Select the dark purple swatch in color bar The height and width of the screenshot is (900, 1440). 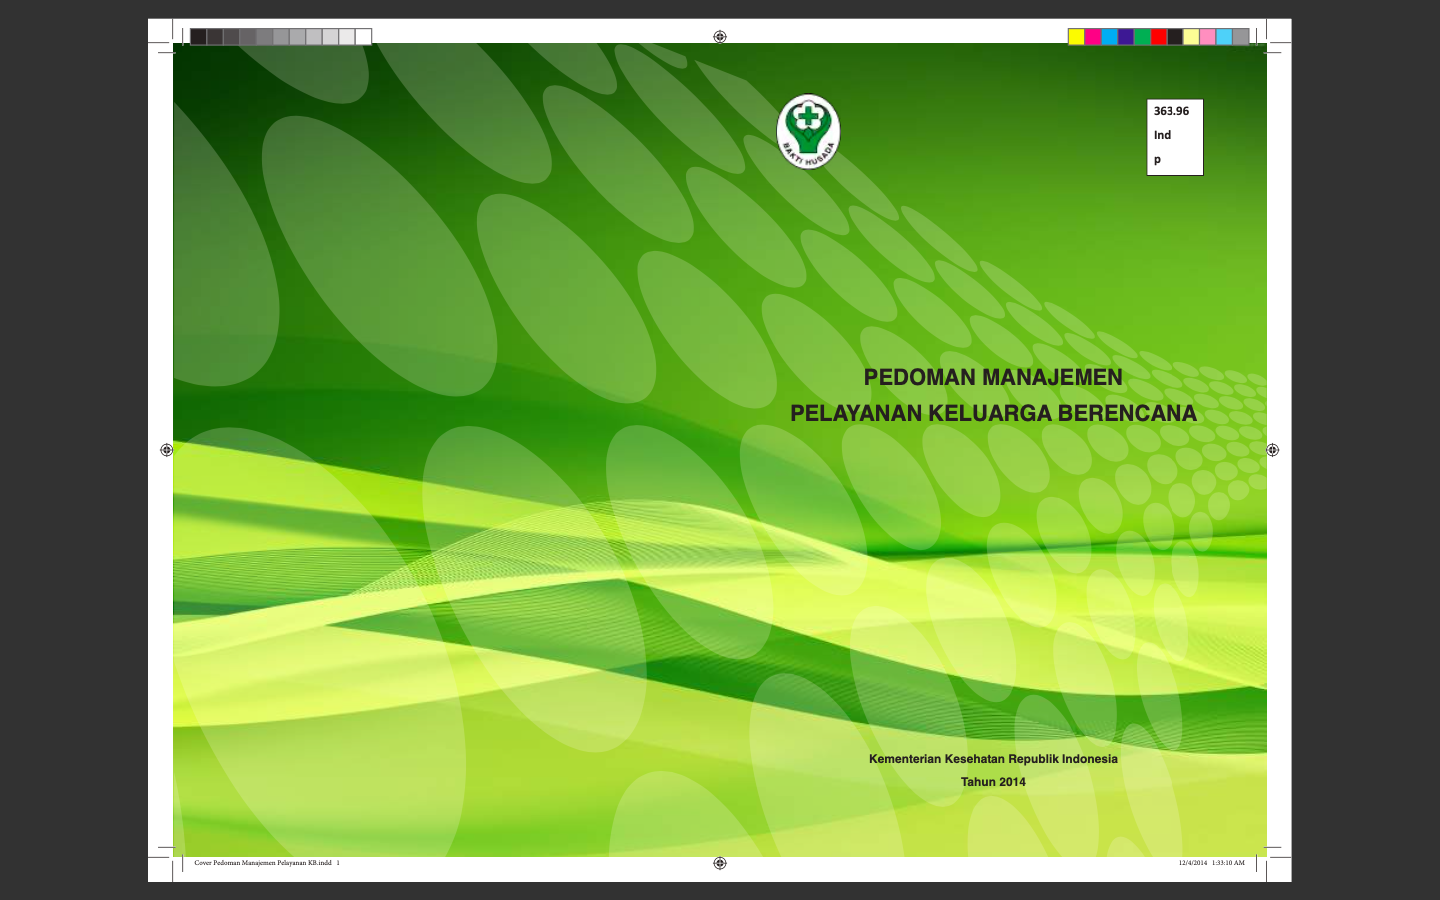[x=1126, y=37]
